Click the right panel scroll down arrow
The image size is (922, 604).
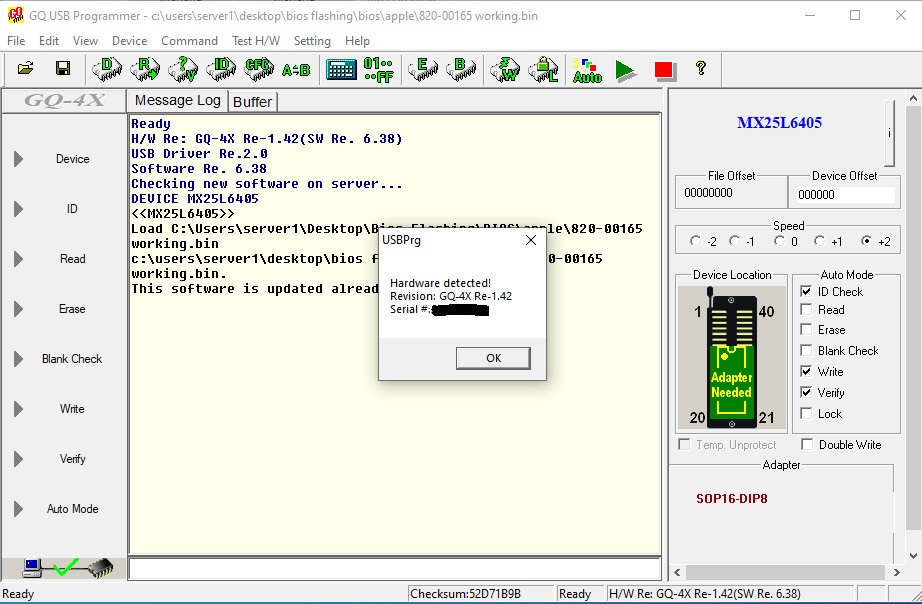[913, 556]
